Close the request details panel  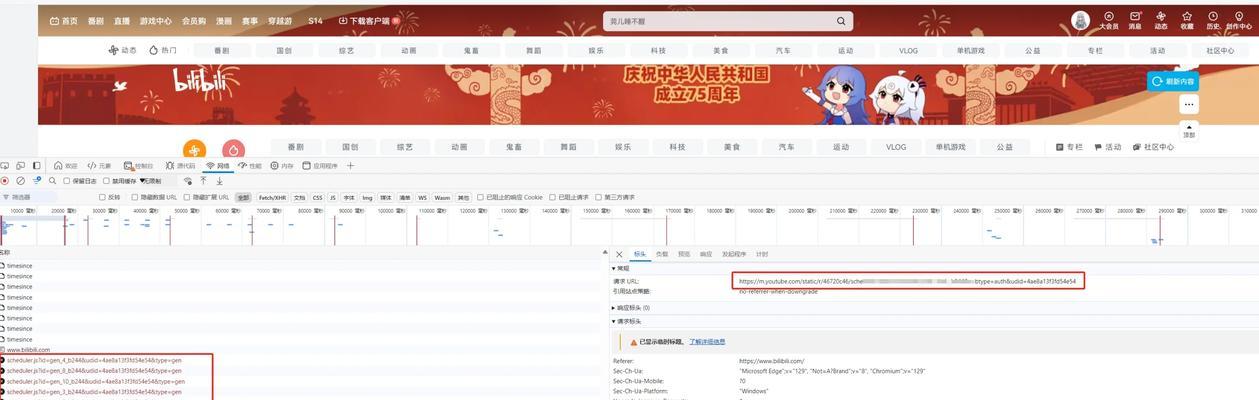point(619,255)
